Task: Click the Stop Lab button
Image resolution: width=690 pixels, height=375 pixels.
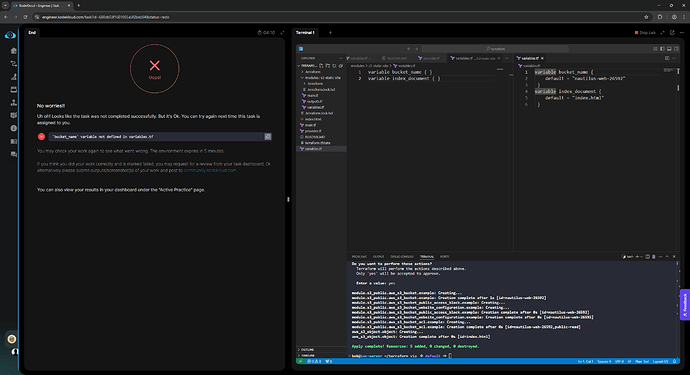Action: (x=645, y=33)
